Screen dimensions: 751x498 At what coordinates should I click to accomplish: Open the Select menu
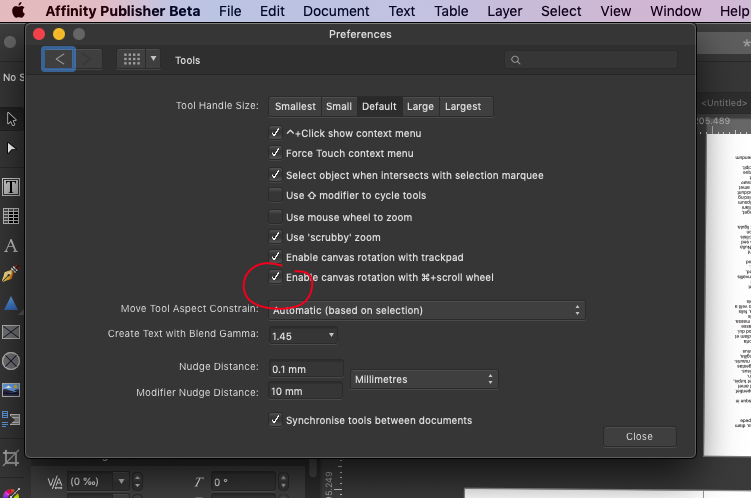coord(561,11)
